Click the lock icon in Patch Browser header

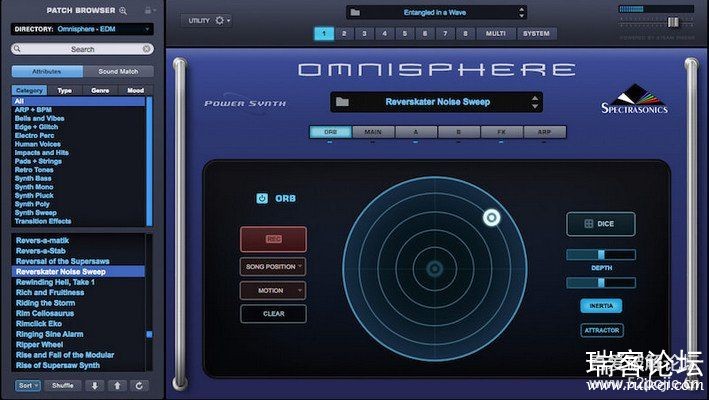(x=148, y=10)
